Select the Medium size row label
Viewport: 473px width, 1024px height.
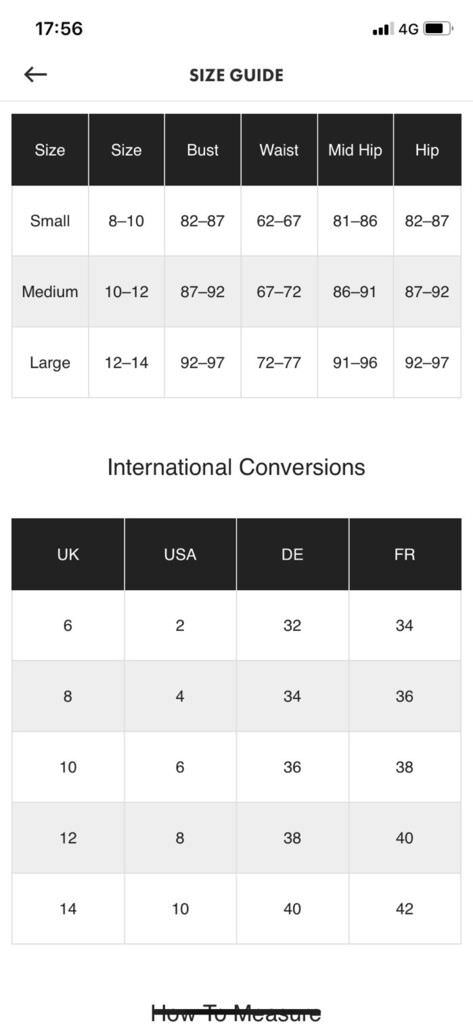pos(50,291)
